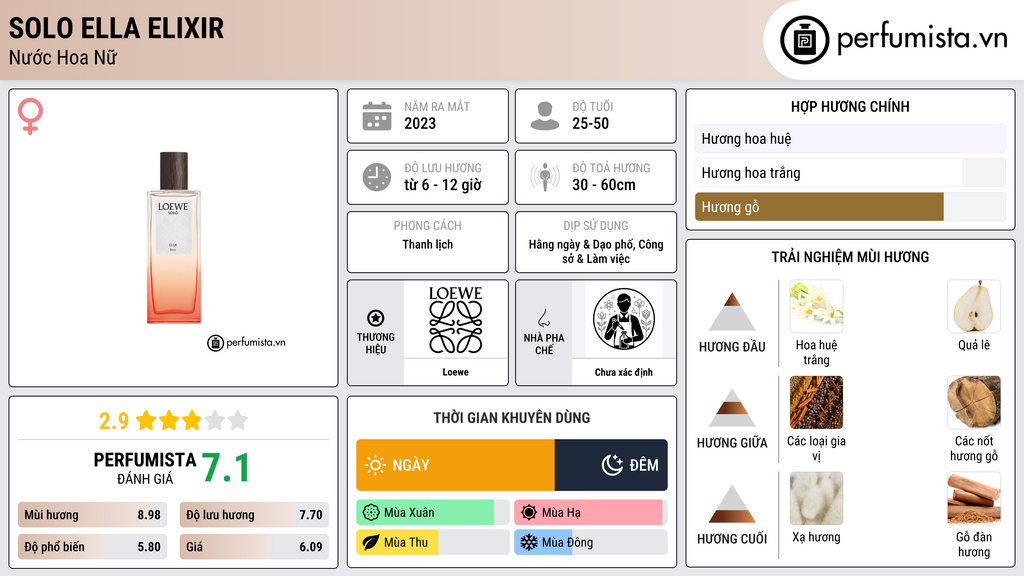Click the leaf icon beside Mùa Thu
The image size is (1024, 576).
pyautogui.click(x=370, y=542)
